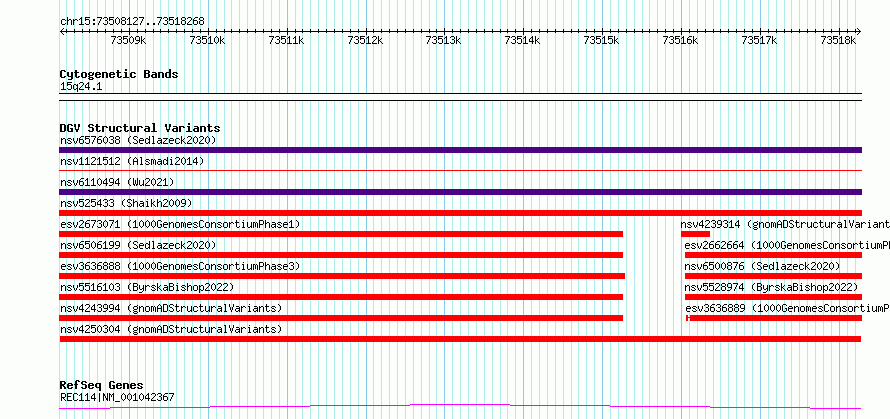
Task: Click the red bar under nsv4250304
Action: coord(460,339)
